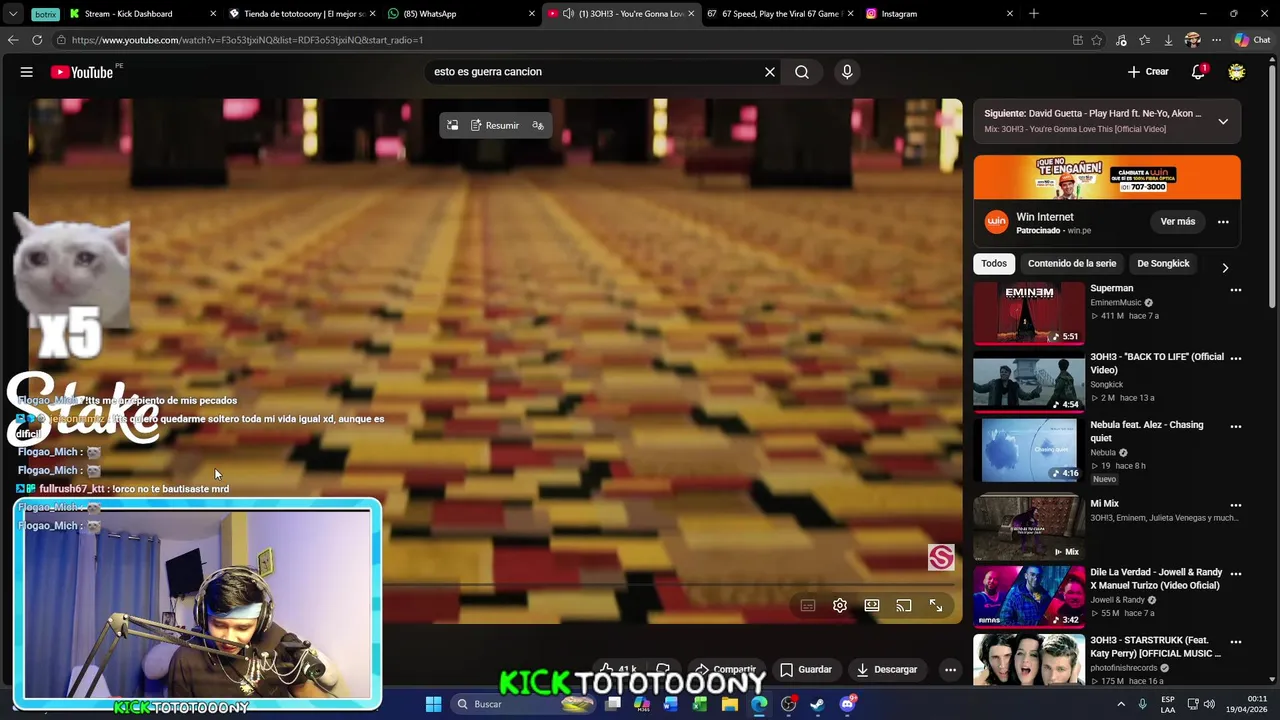The image size is (1280, 720).
Task: Go to the YouTube home logo
Action: (81, 72)
